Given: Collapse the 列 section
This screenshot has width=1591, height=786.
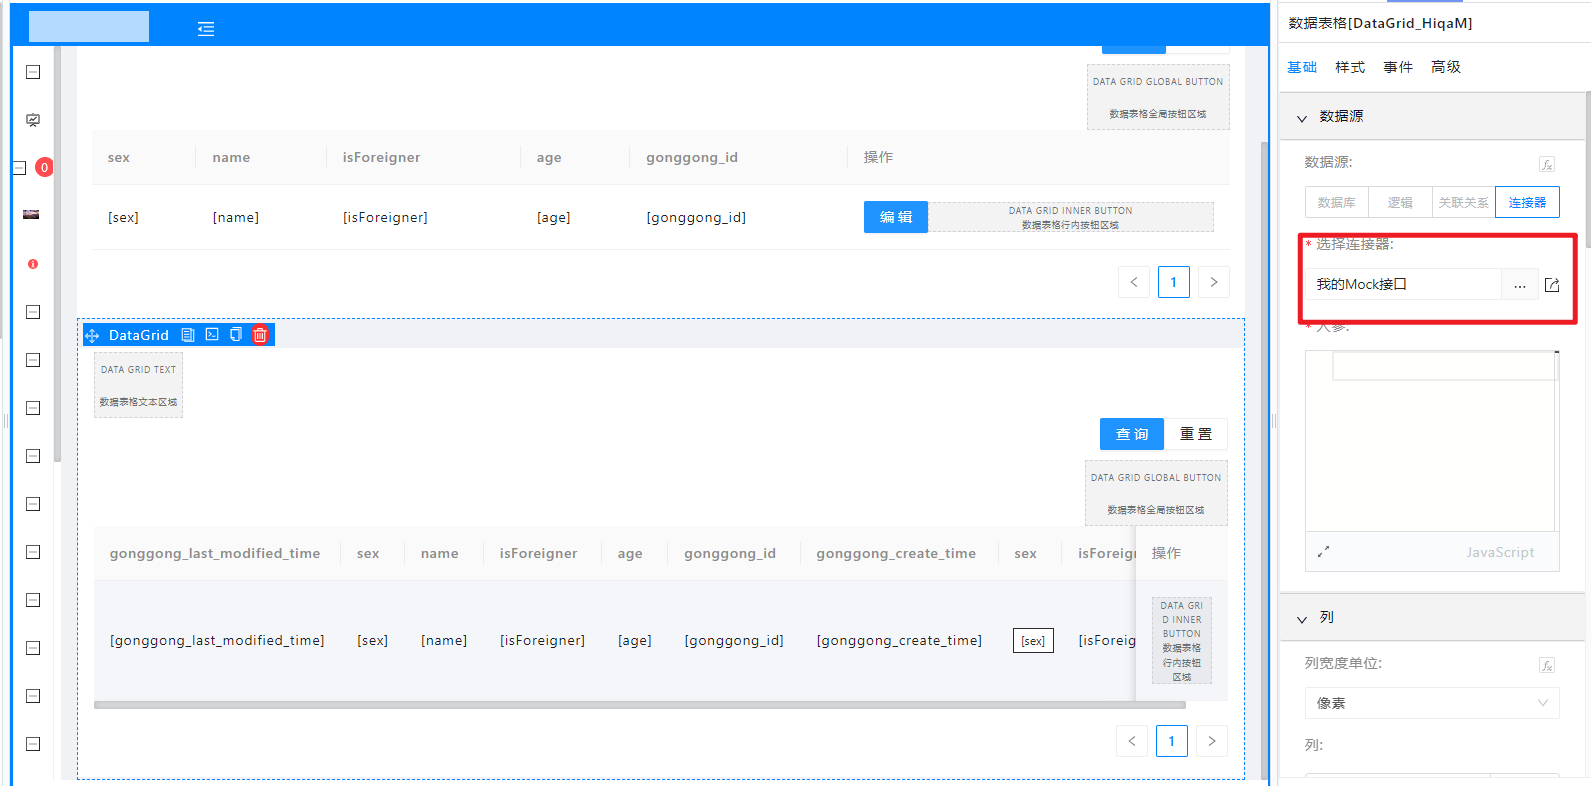Looking at the screenshot, I should 1302,619.
